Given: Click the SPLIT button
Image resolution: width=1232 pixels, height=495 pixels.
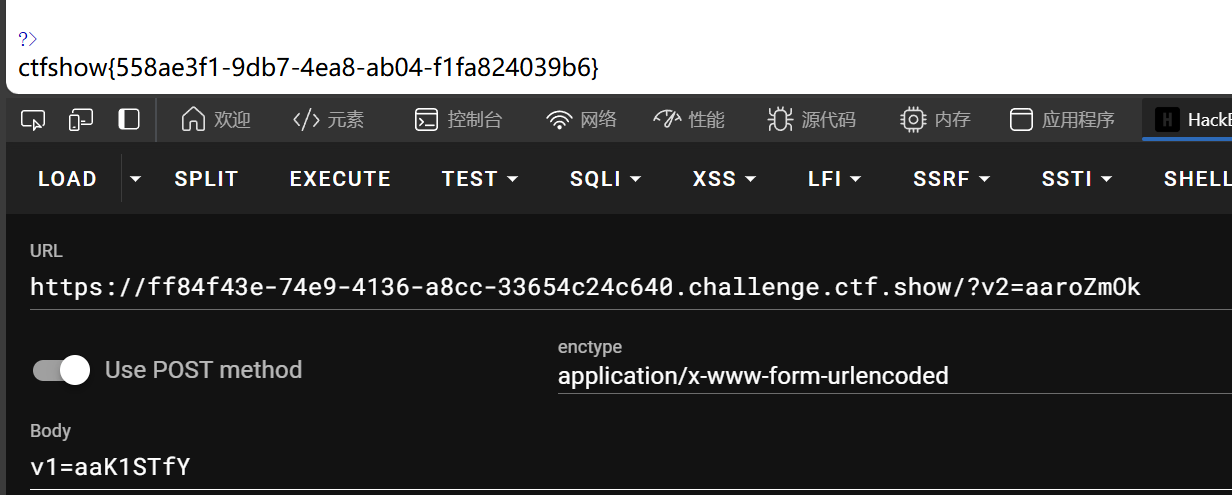Looking at the screenshot, I should (206, 179).
